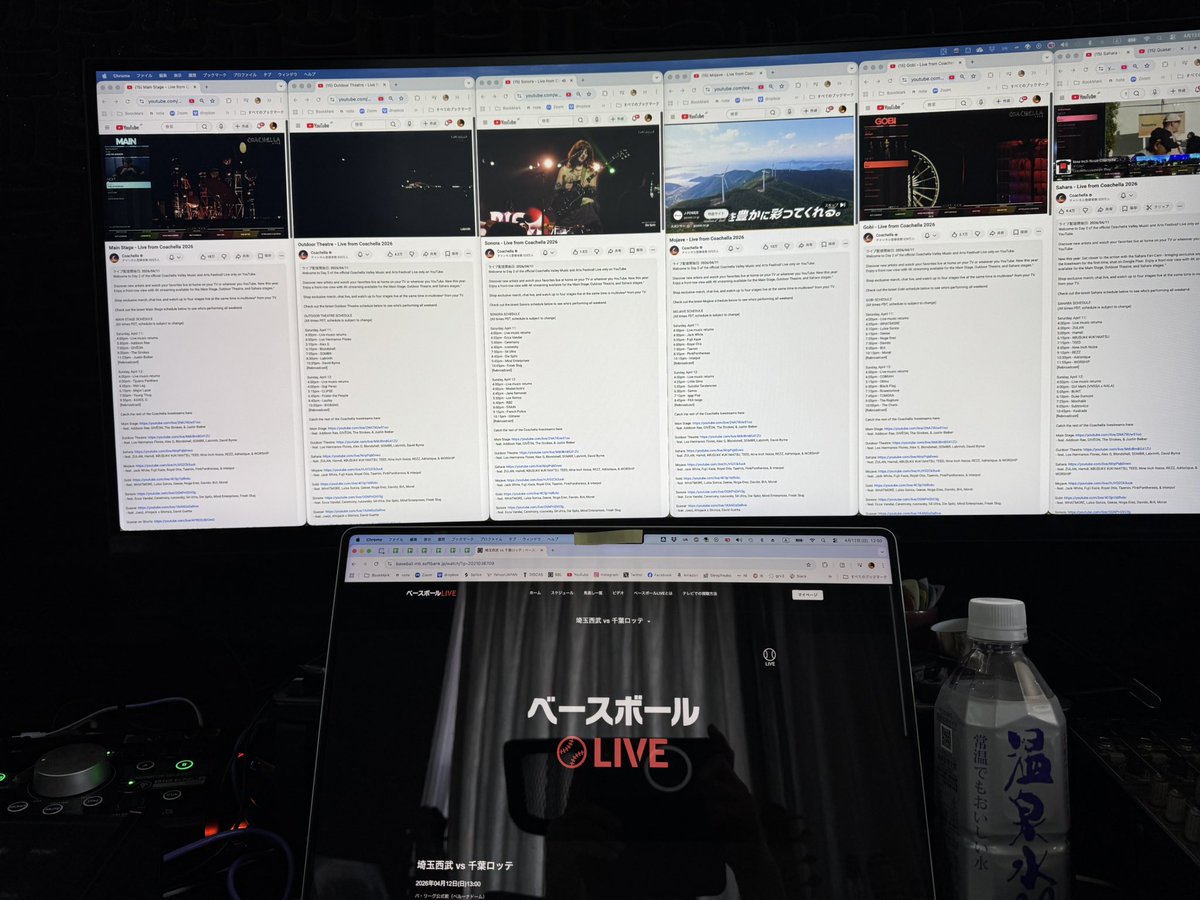1200x900 pixels.
Task: Click Save under the Outdoor Theatre video
Action: [x=452, y=254]
